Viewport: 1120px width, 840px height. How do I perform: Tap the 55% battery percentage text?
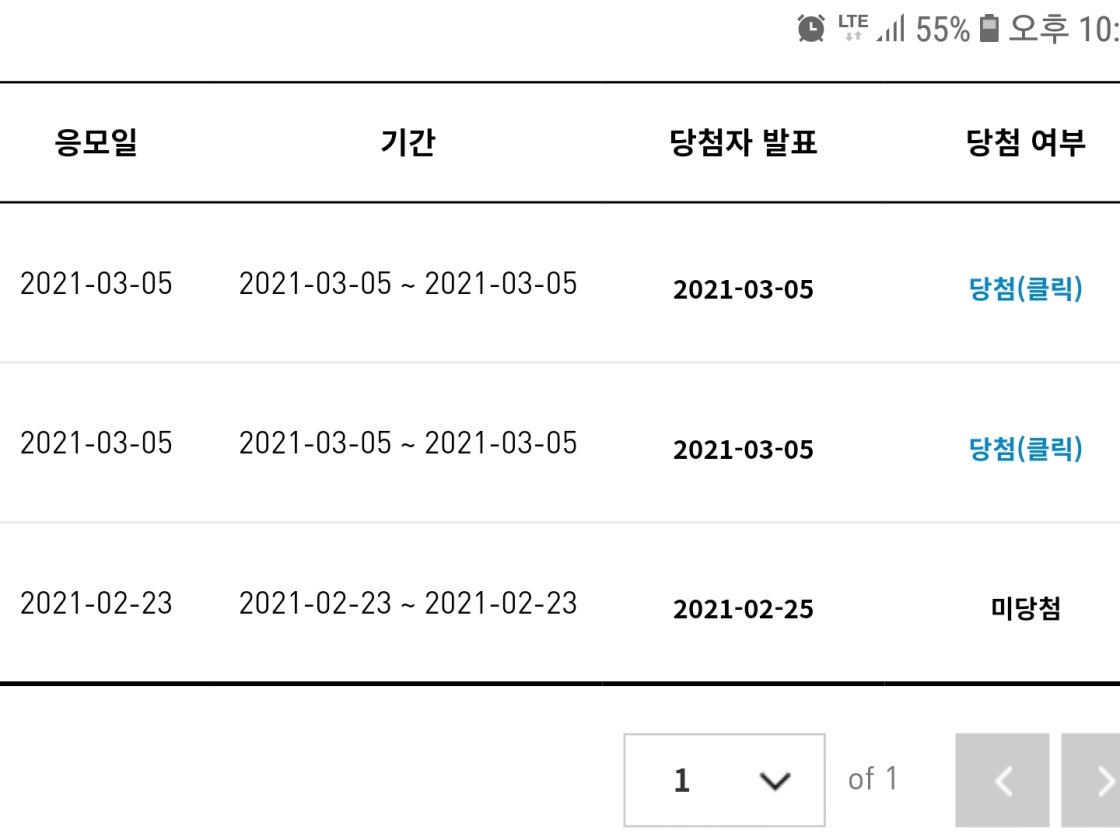[x=942, y=29]
